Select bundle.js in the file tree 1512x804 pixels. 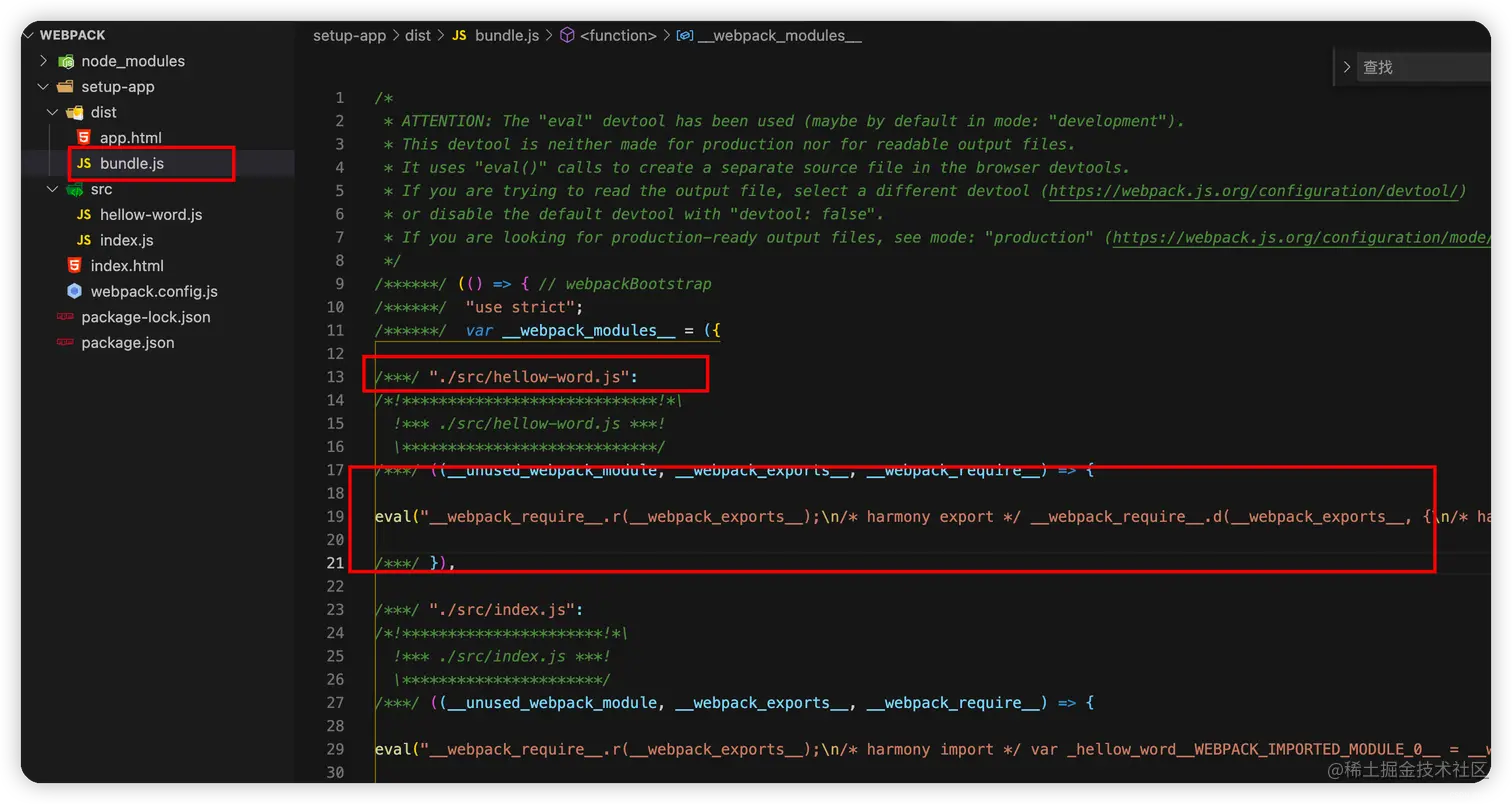[x=132, y=163]
